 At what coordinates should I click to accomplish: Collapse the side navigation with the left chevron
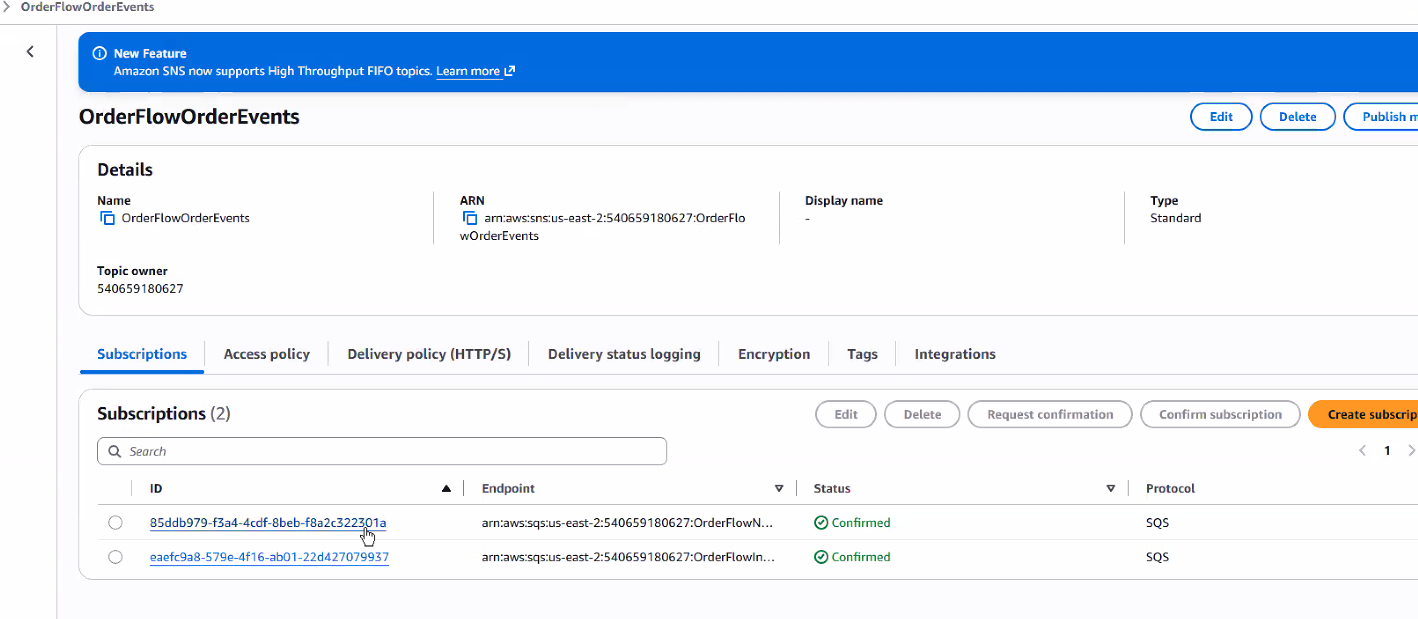[x=30, y=51]
